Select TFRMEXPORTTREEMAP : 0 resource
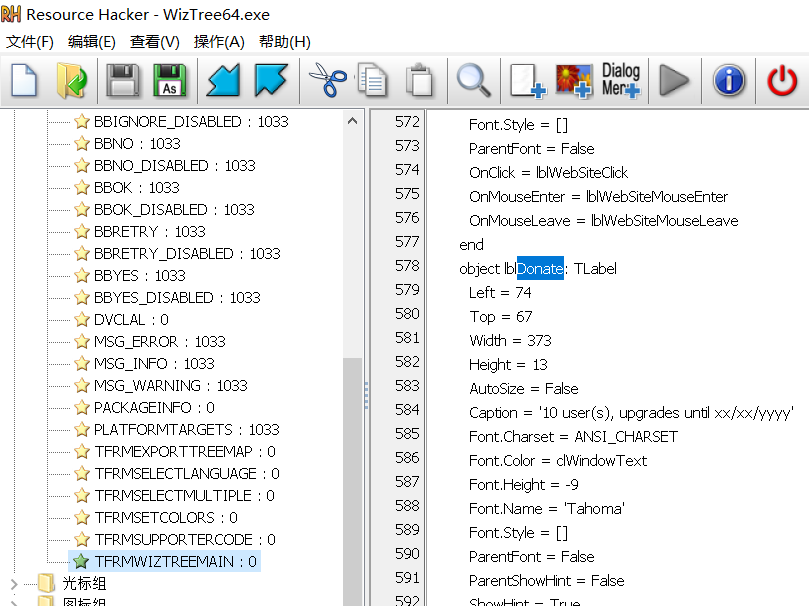The width and height of the screenshot is (809, 606). pyautogui.click(x=185, y=452)
